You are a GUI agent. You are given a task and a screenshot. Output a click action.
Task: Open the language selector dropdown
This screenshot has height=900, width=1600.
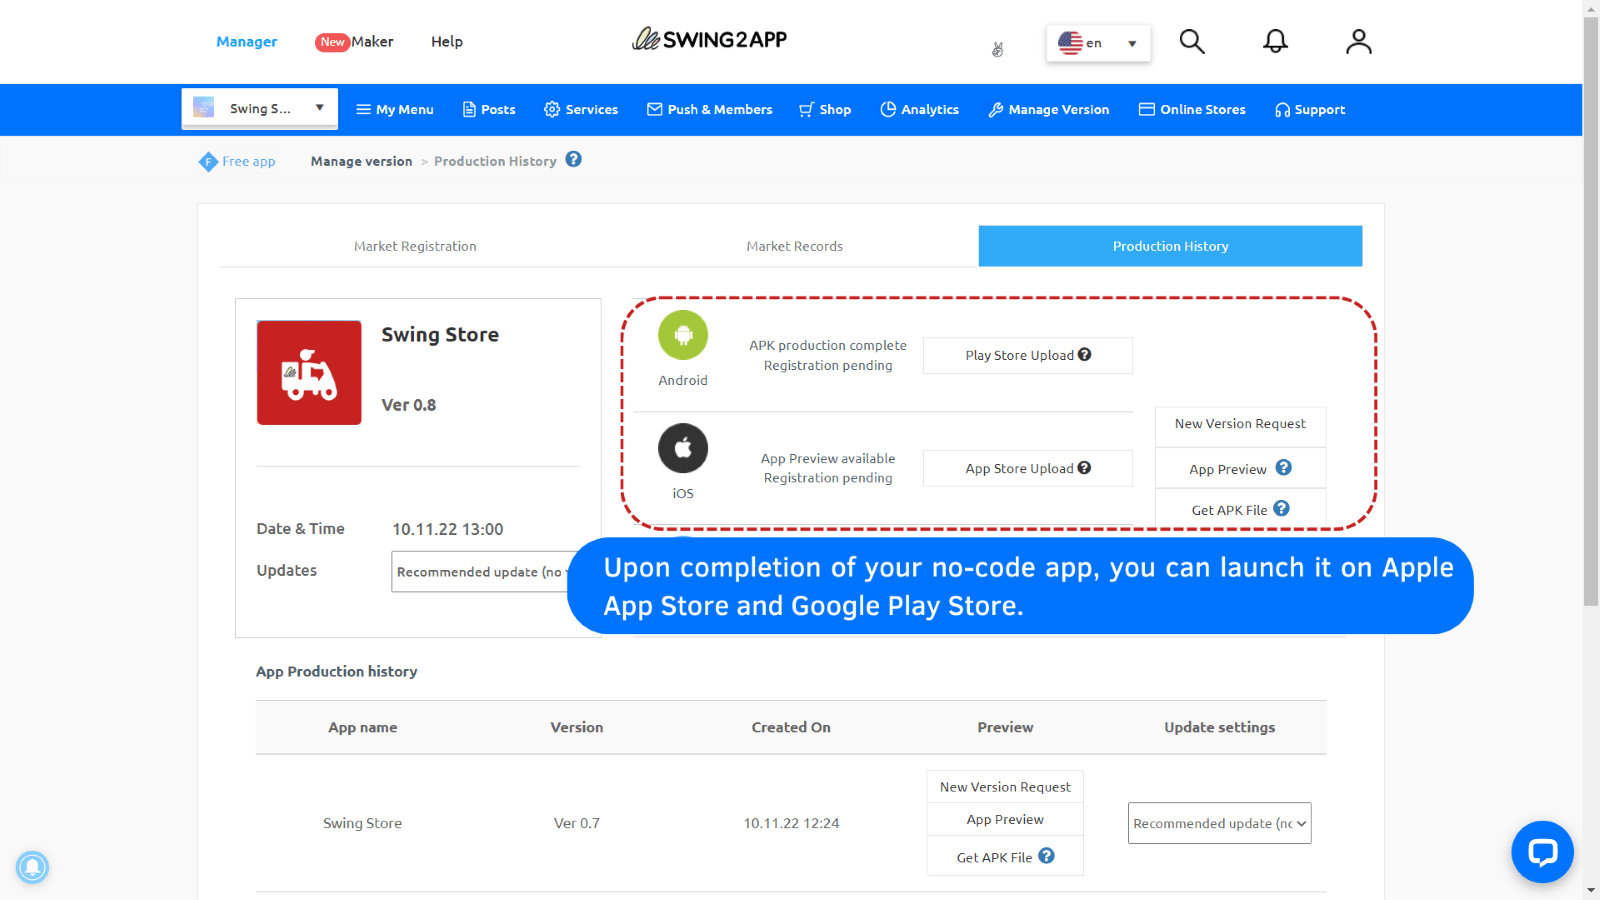[x=1097, y=43]
